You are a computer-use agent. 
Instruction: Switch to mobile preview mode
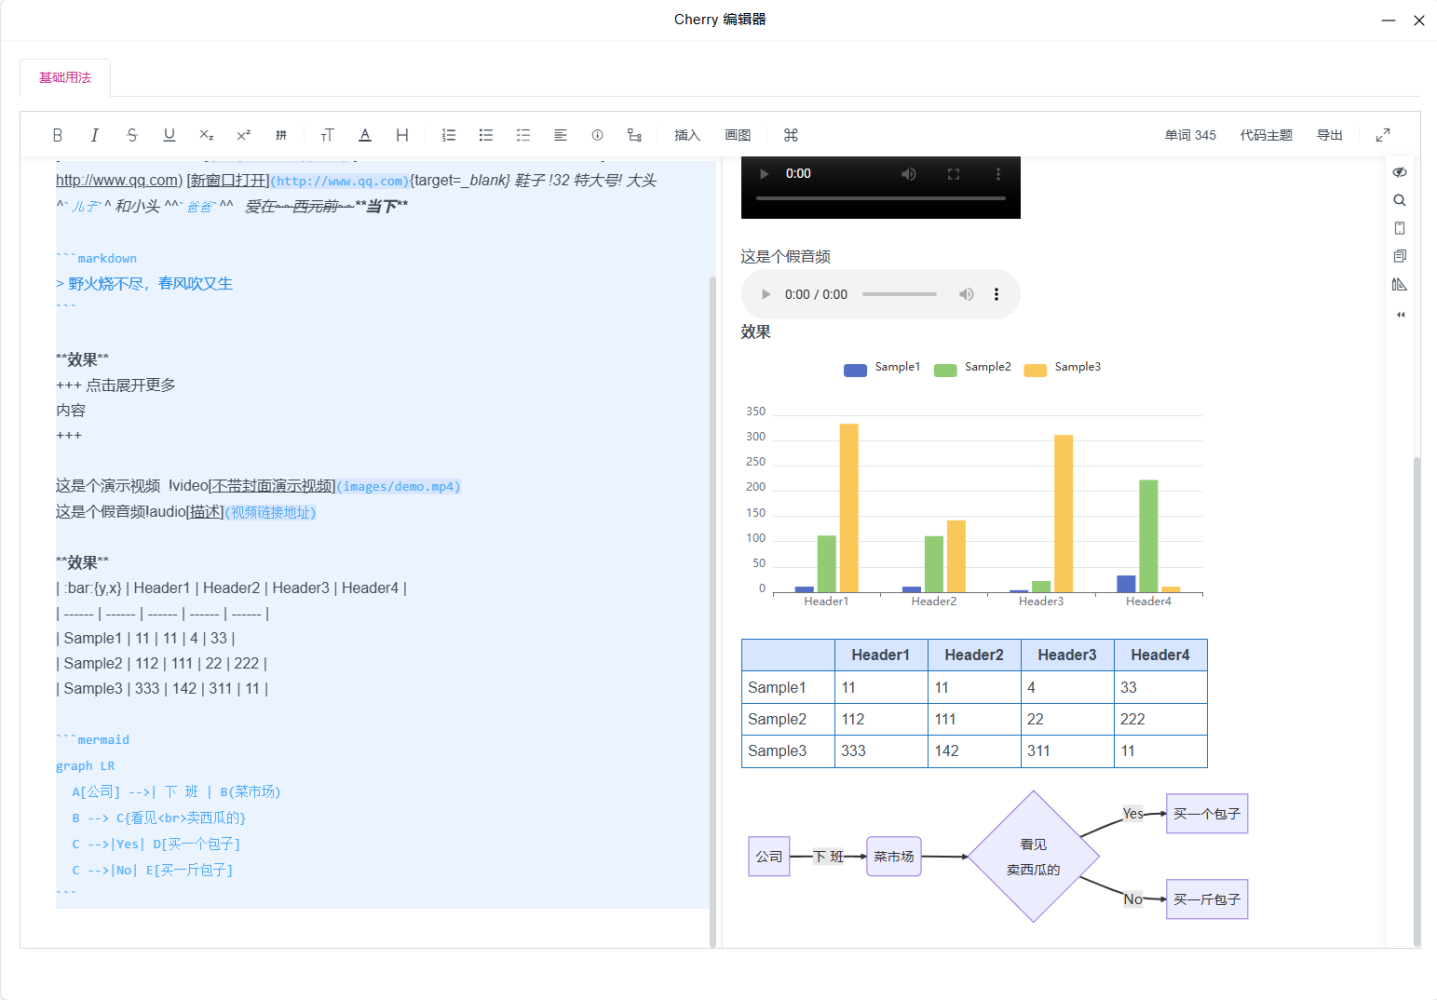pos(1399,228)
